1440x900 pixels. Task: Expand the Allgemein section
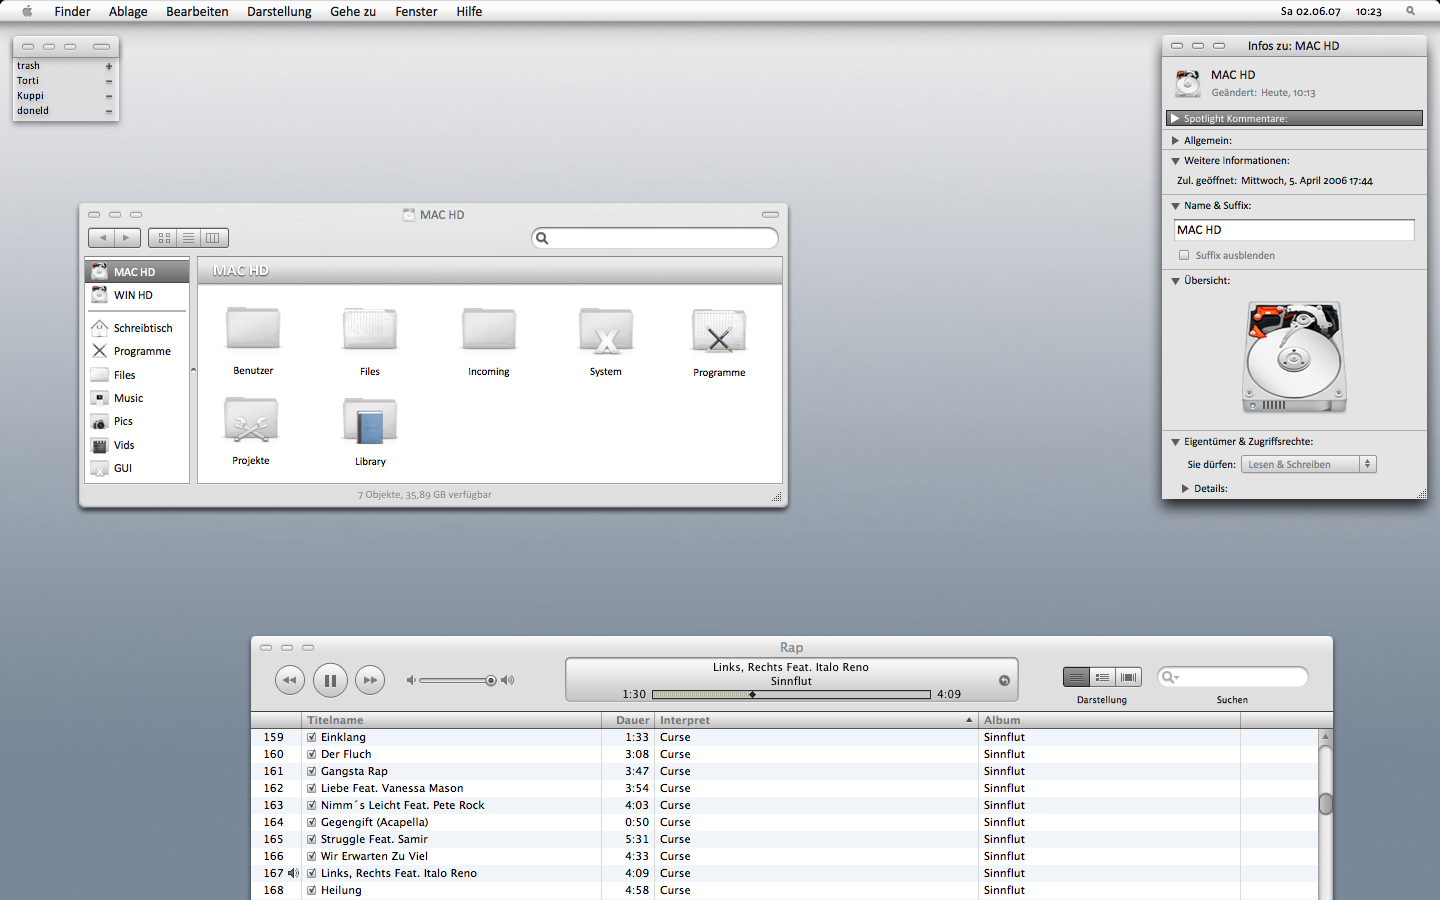click(x=1176, y=141)
